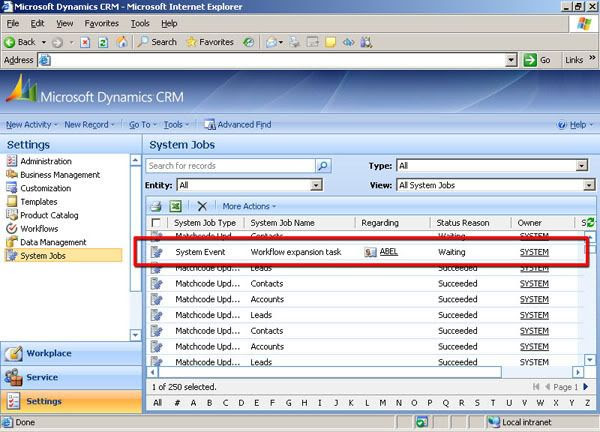Filter records by All in alphabet bar

(157, 403)
